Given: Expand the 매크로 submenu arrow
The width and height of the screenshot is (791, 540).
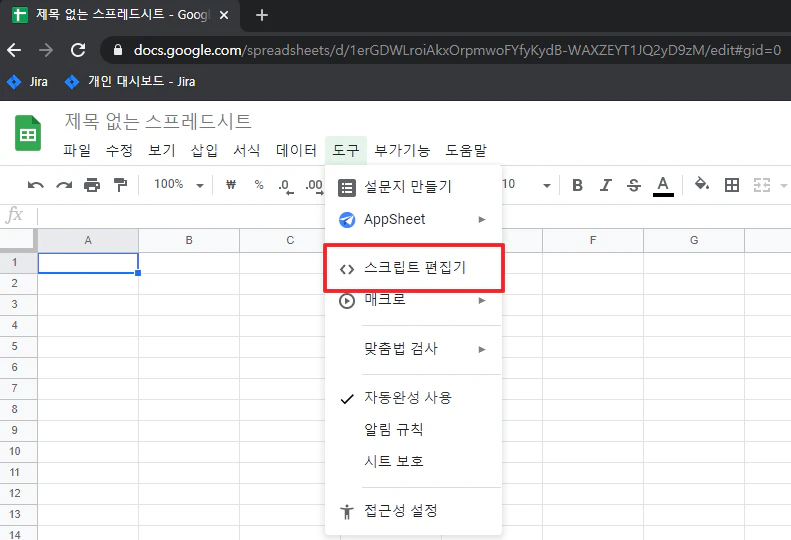Looking at the screenshot, I should 482,301.
